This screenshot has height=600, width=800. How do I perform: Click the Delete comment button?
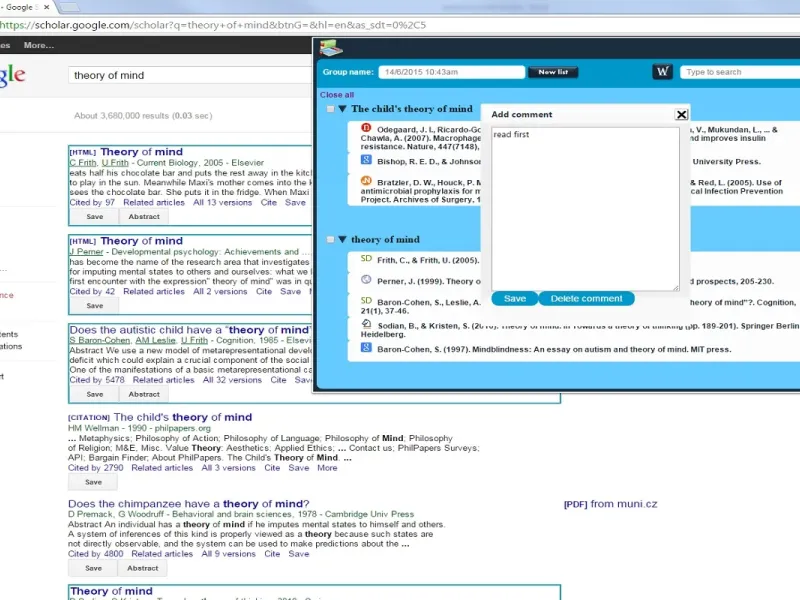[x=586, y=298]
